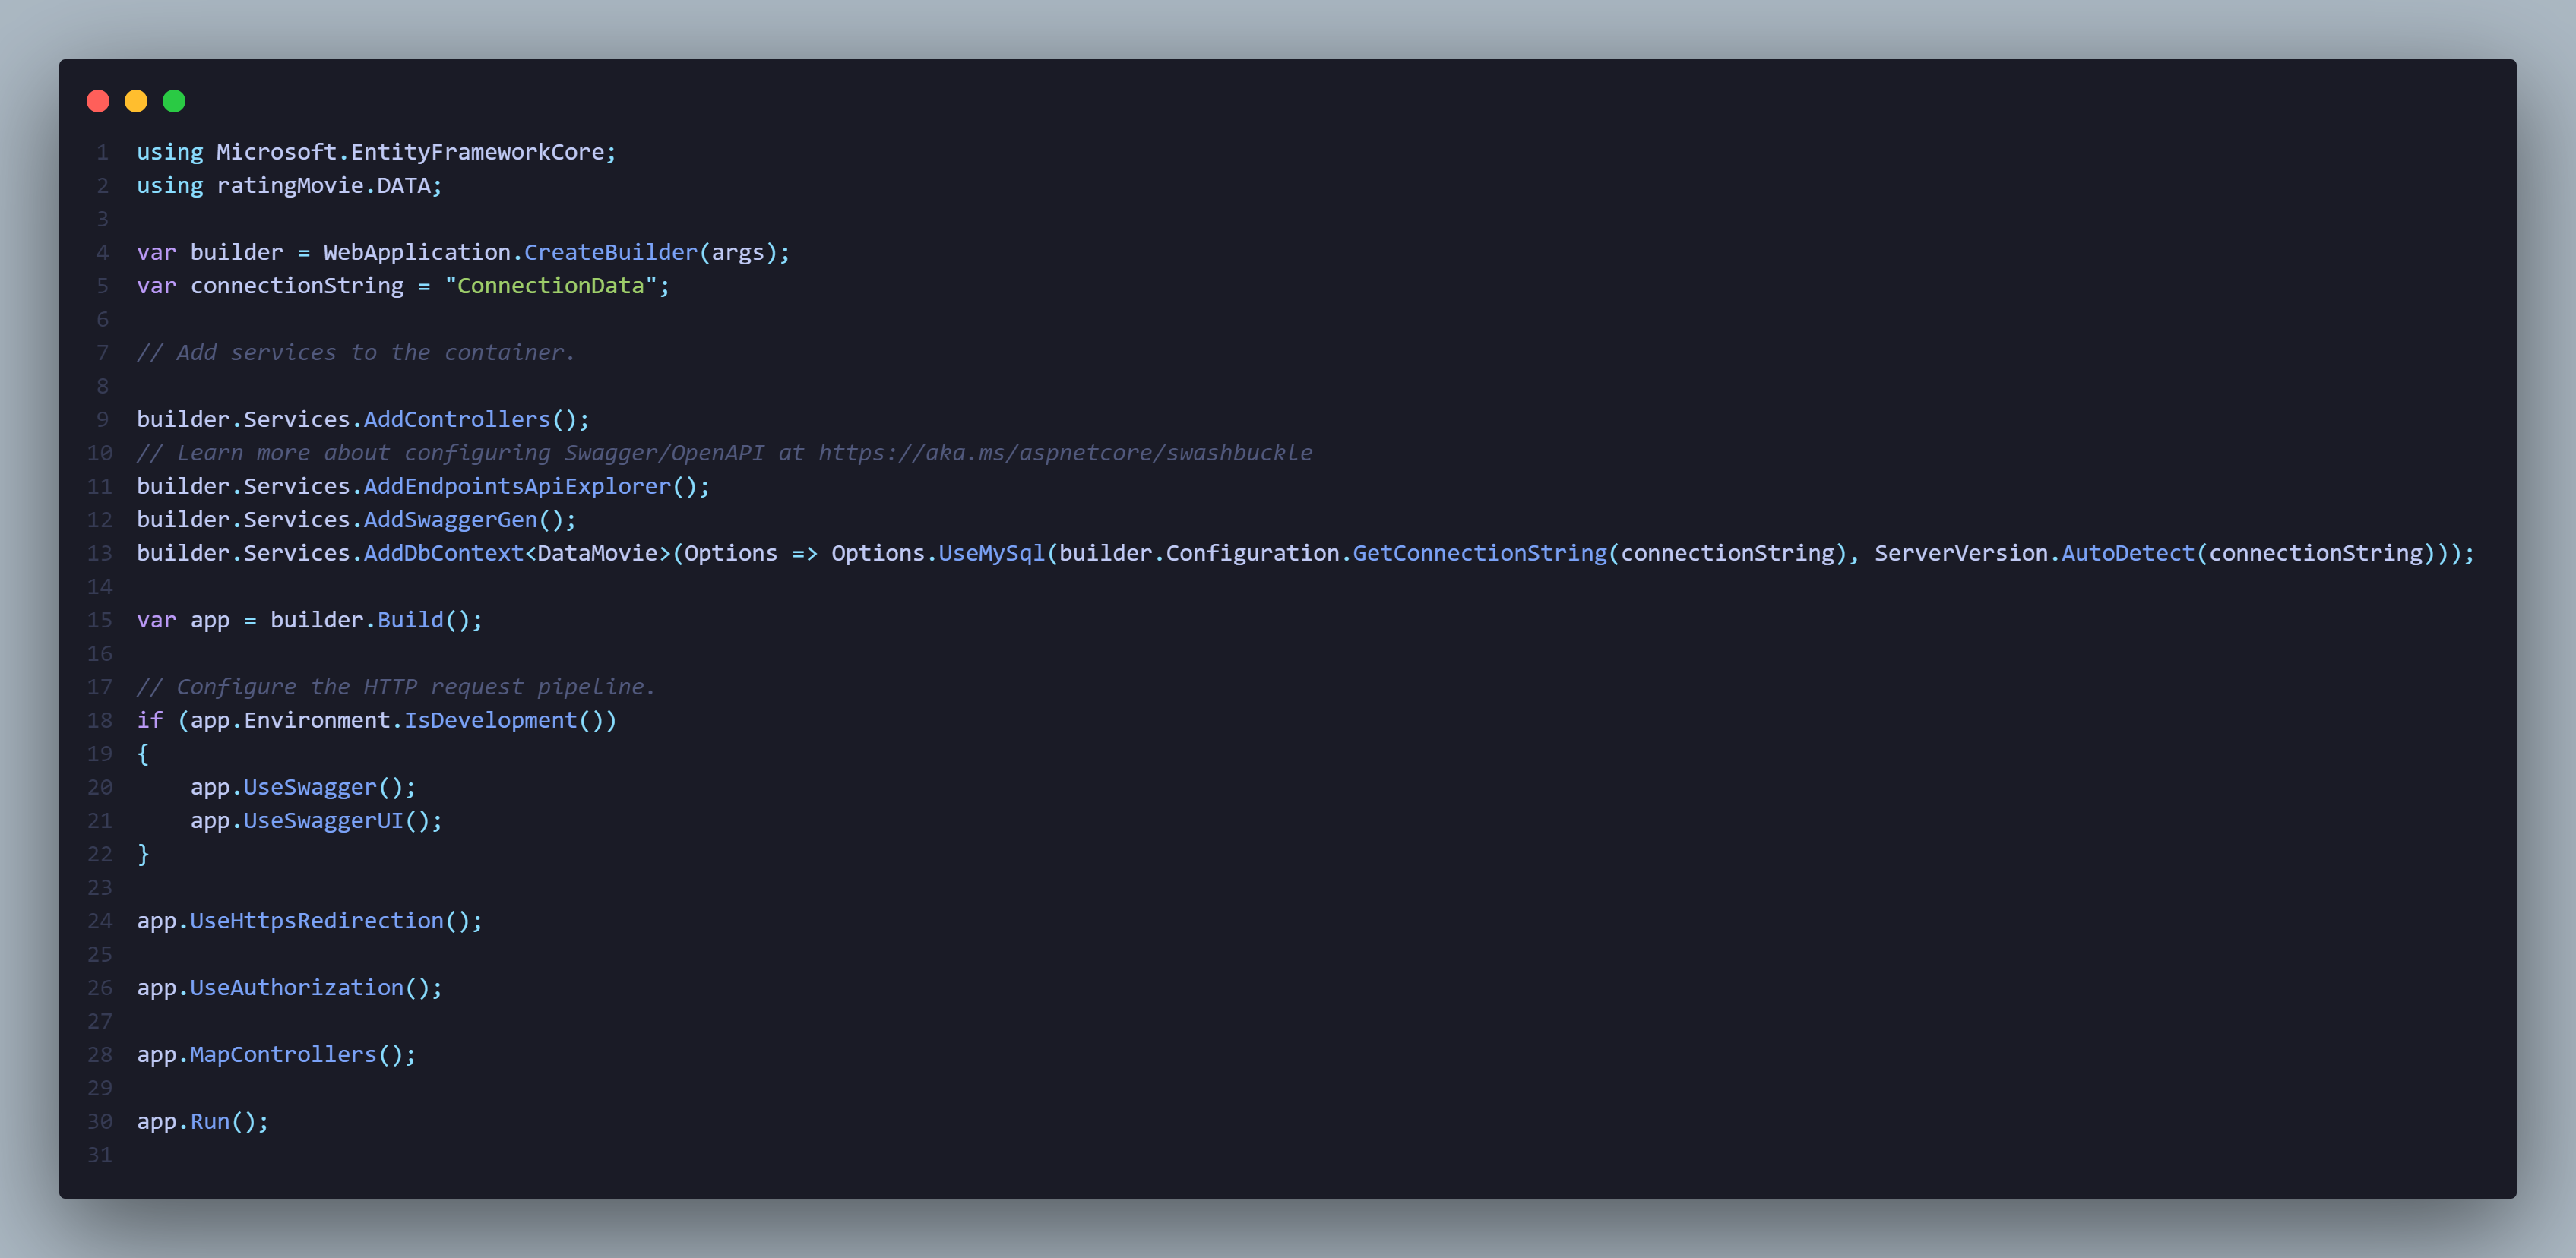Click 'using Microsoft.EntityFrameworkCore;' on line 1
This screenshot has height=1258, width=2576.
(377, 152)
